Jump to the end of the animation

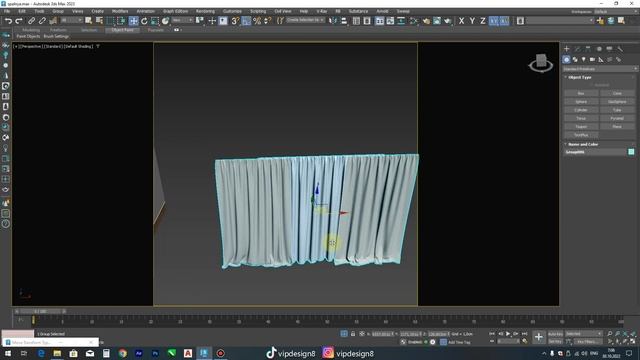click(524, 334)
